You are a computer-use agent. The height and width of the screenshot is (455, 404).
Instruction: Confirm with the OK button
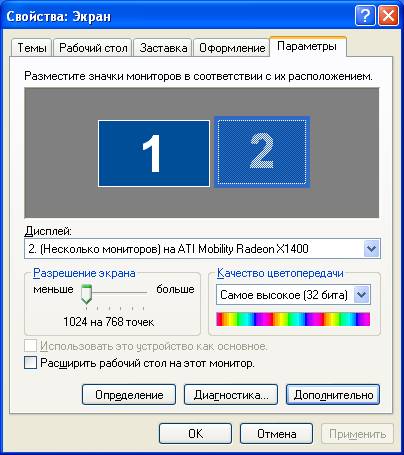point(195,433)
